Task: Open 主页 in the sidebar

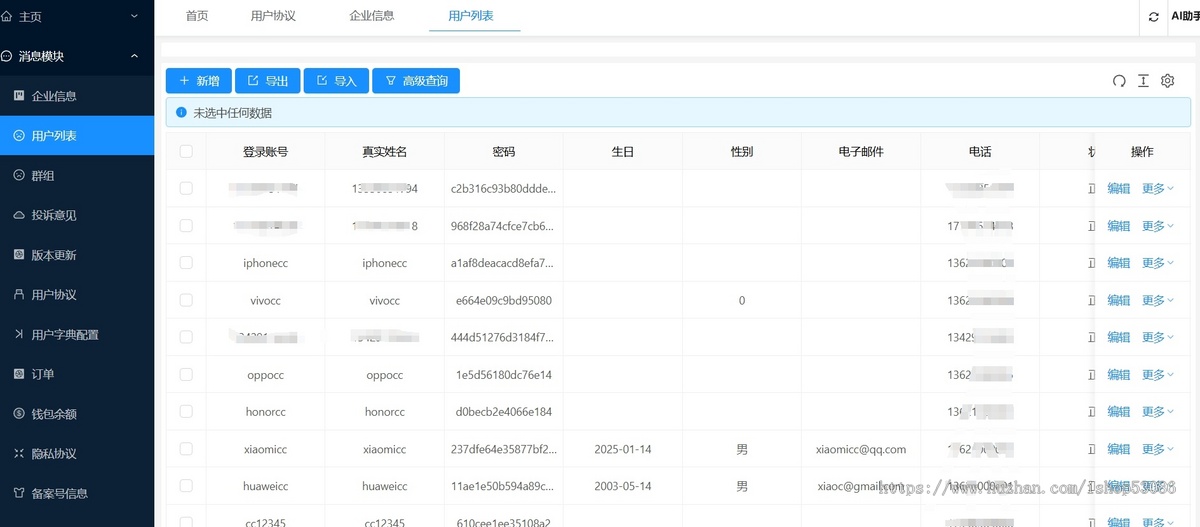Action: 77,17
